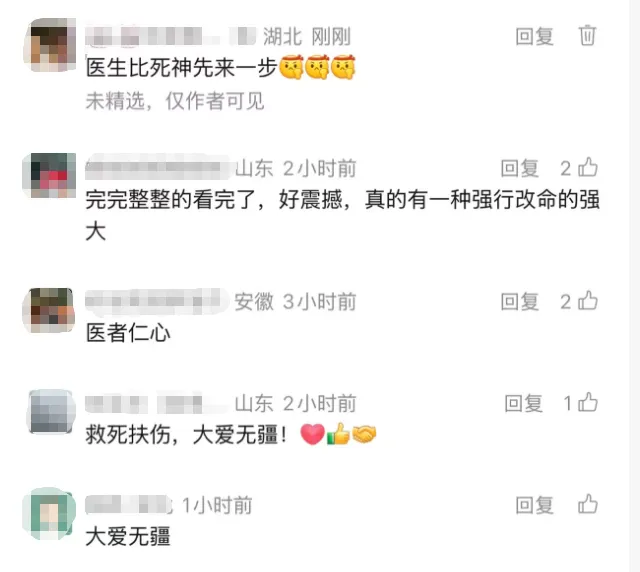The image size is (640, 572).
Task: Reply to the '完完整整的看完了' comment
Action: point(520,168)
